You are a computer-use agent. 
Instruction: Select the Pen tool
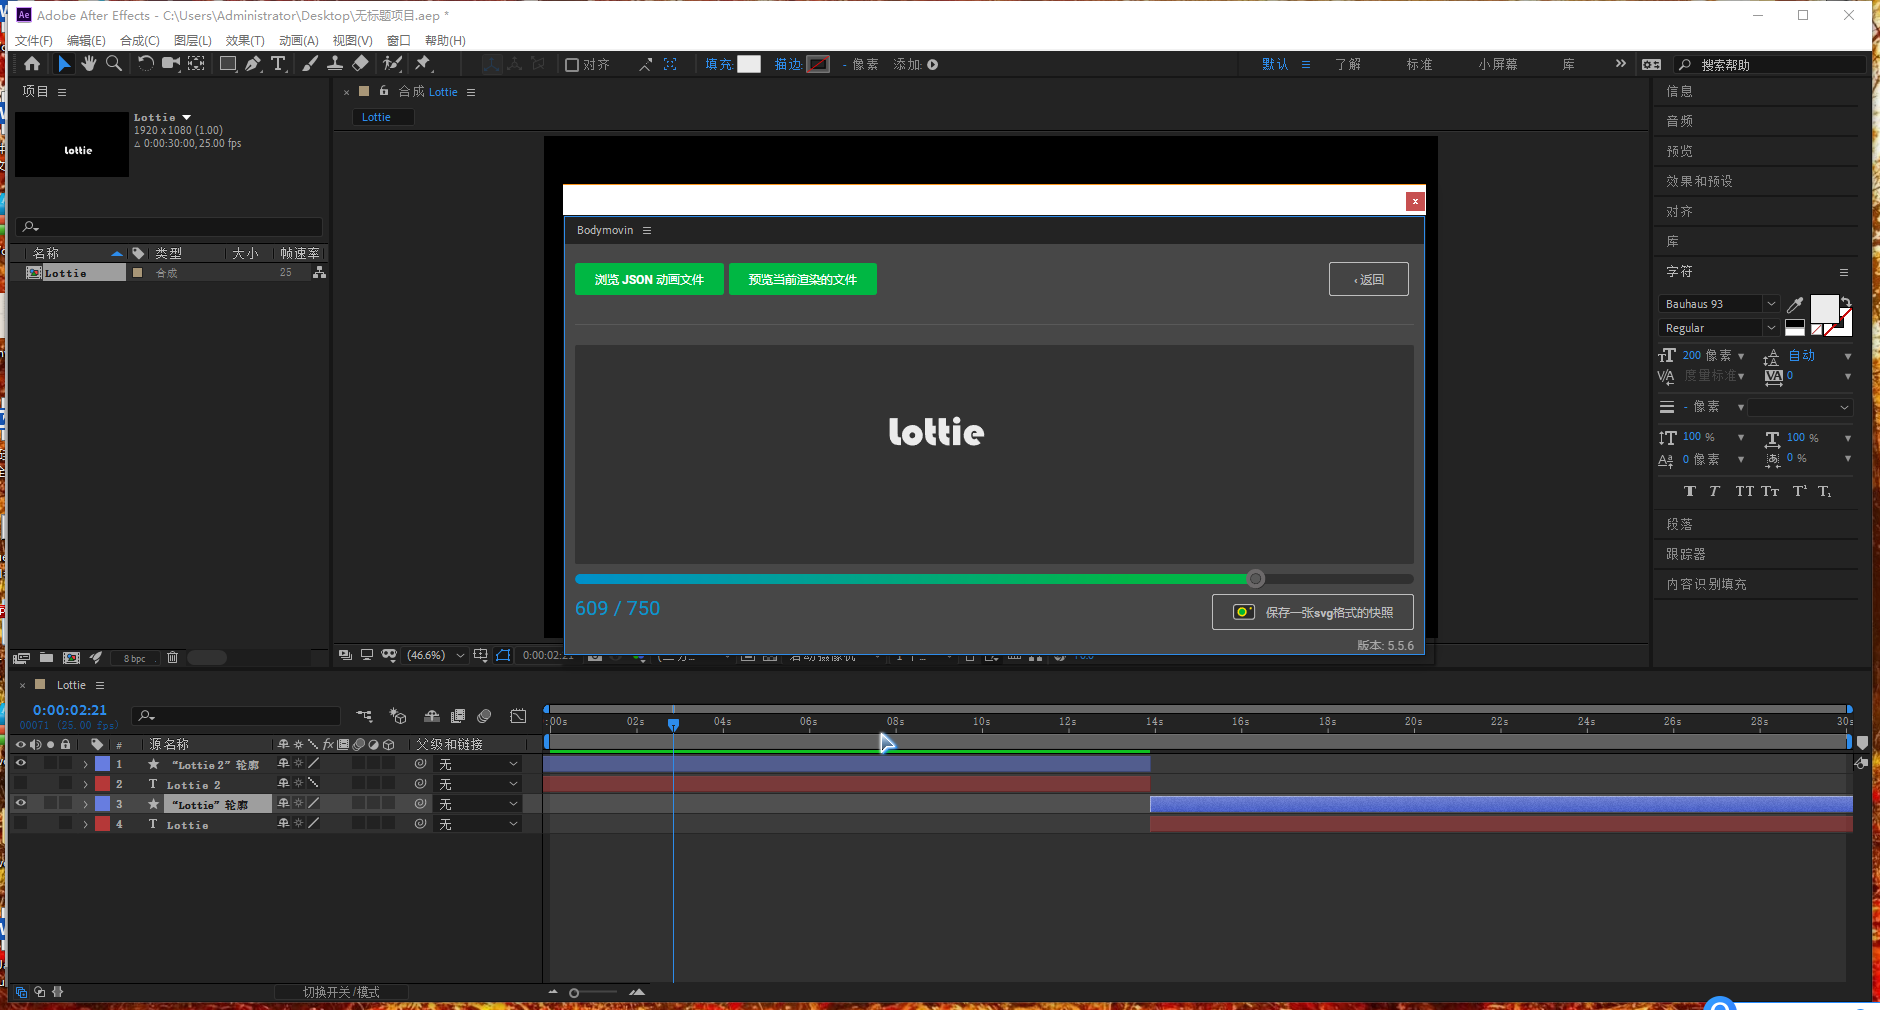(x=253, y=64)
